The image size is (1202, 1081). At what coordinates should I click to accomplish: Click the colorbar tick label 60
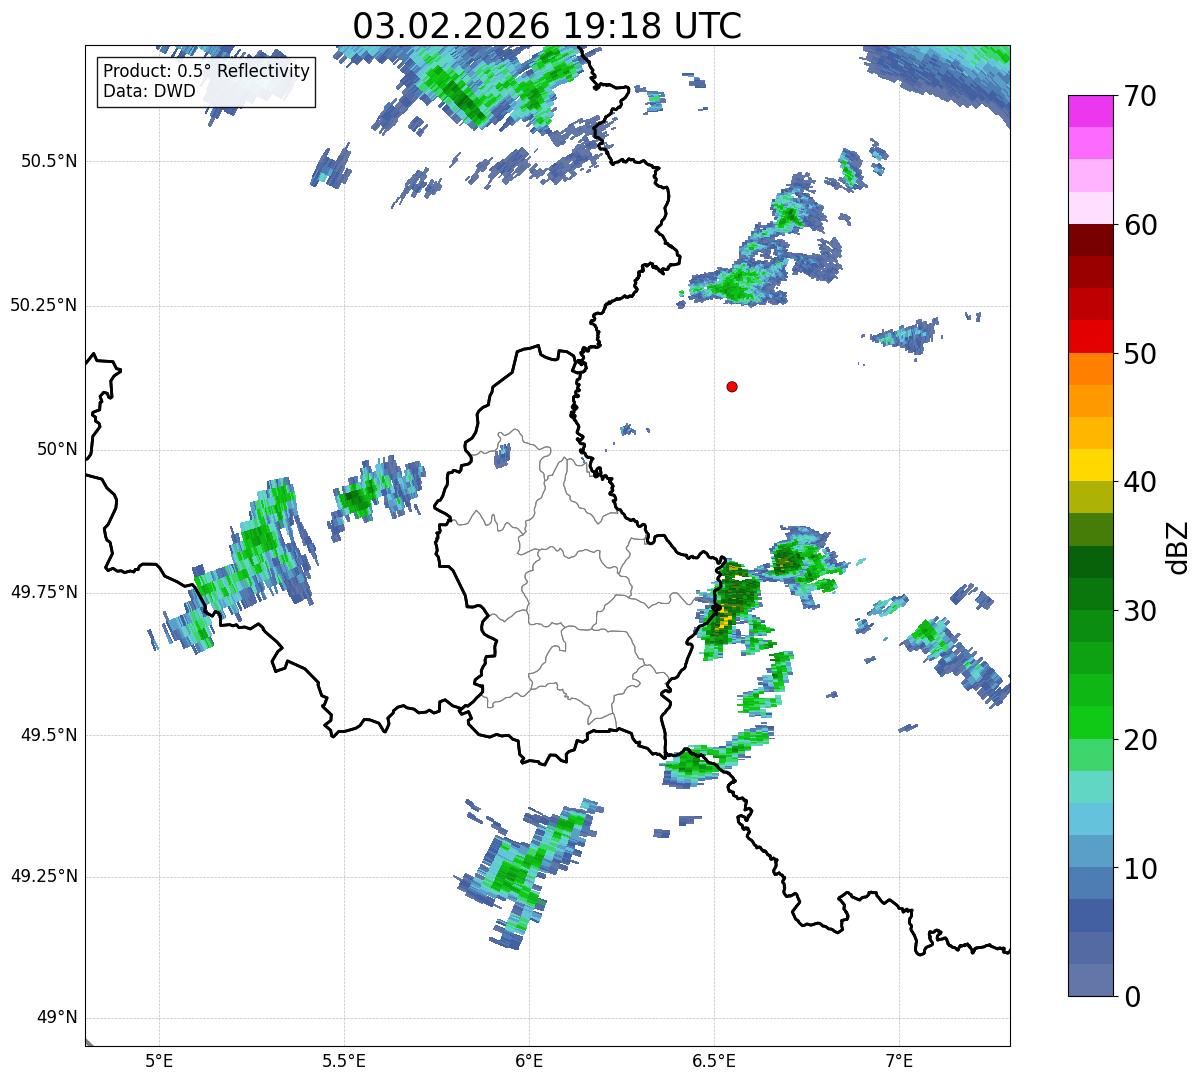pos(1140,226)
